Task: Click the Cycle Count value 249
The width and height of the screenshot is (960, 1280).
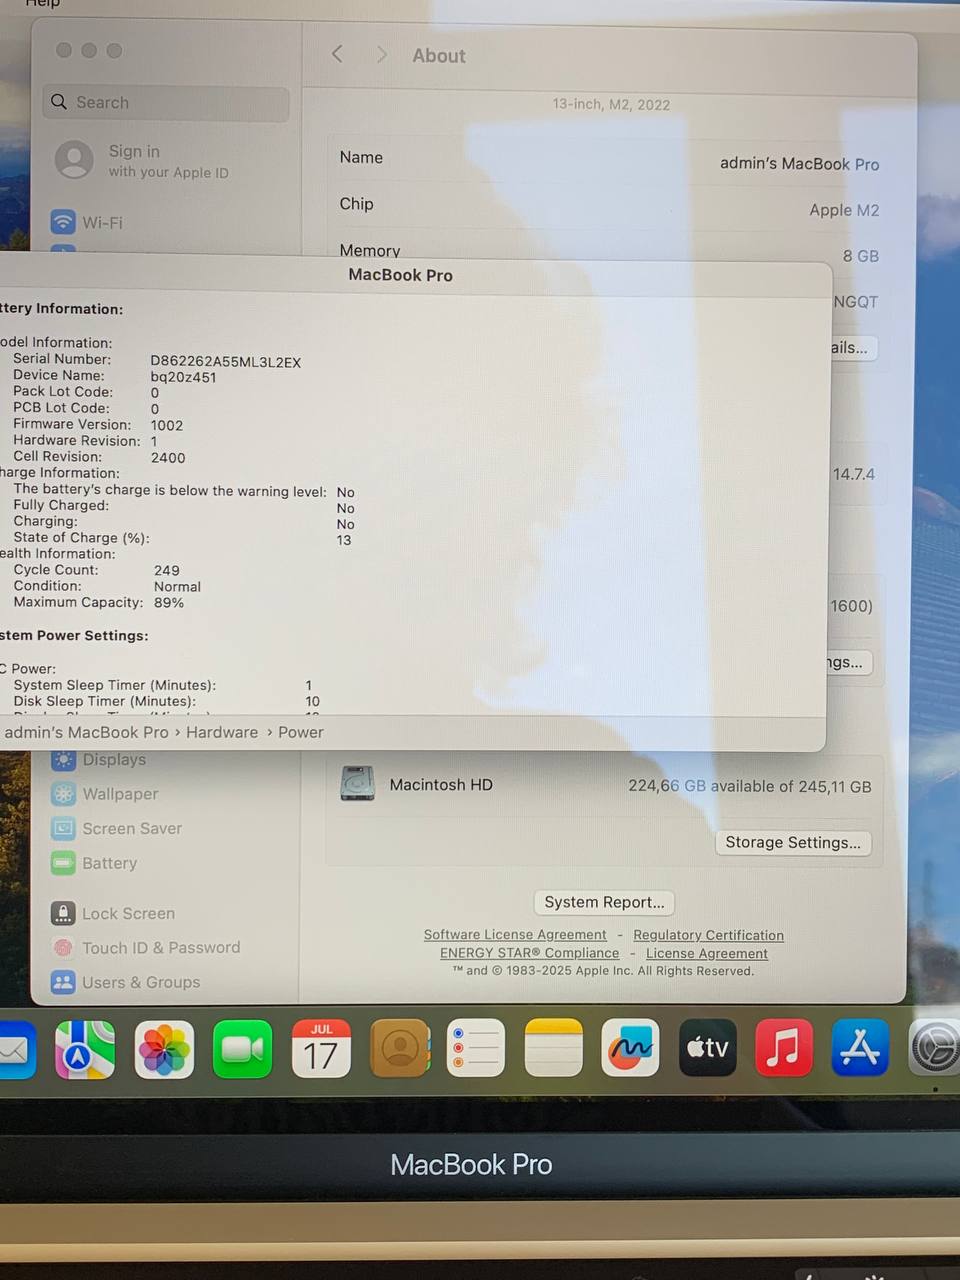Action: (167, 570)
